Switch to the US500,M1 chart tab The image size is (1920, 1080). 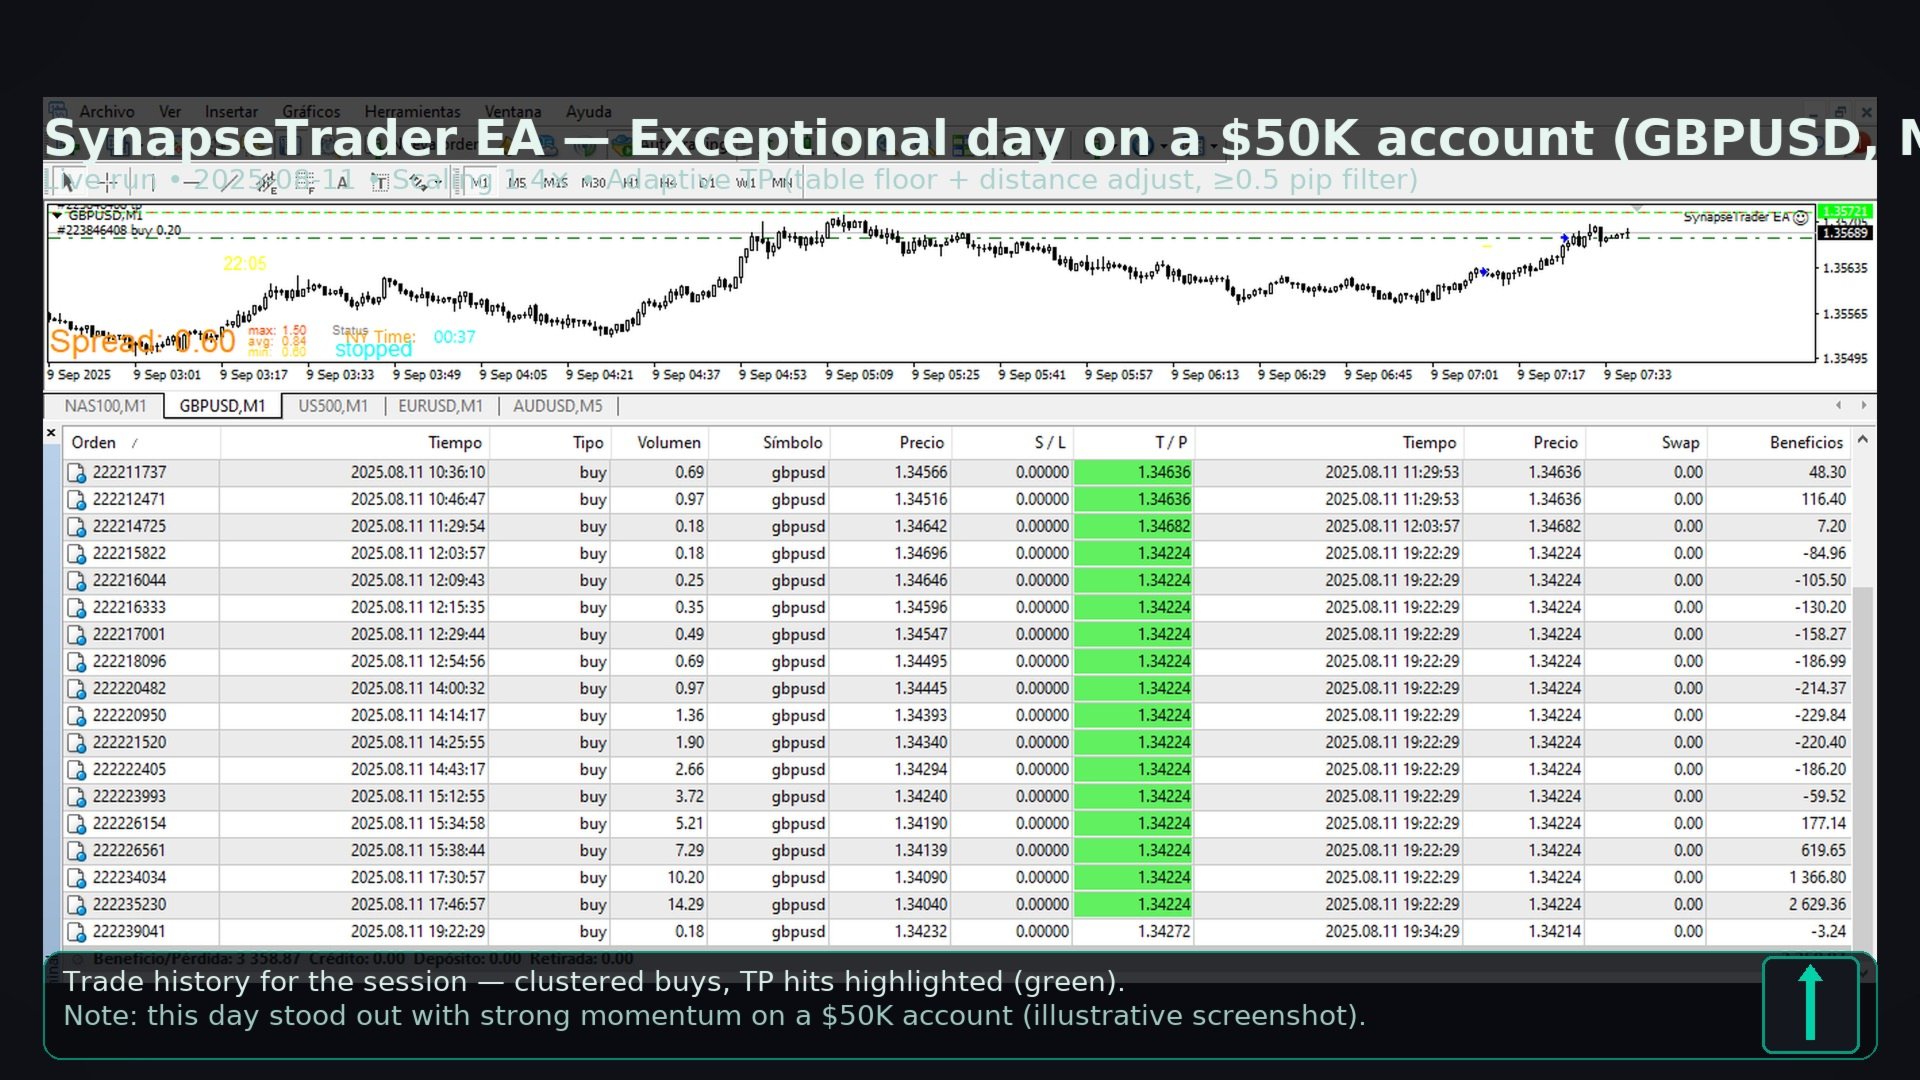coord(333,406)
